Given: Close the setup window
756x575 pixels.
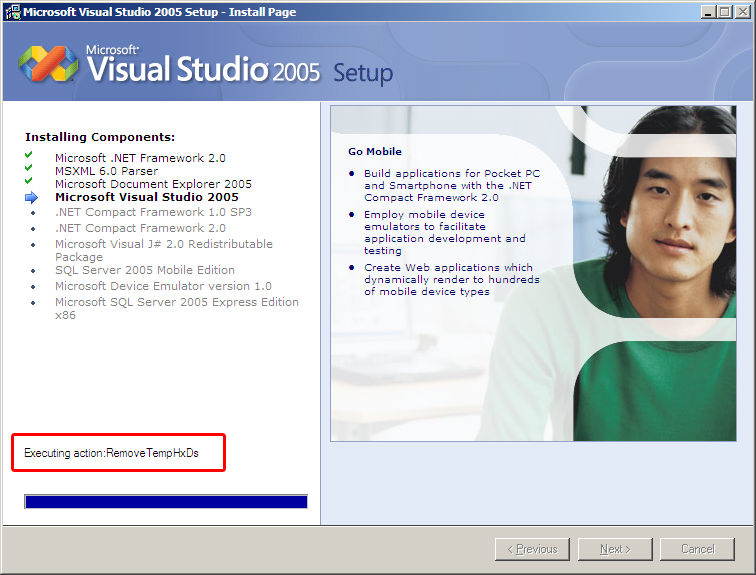Looking at the screenshot, I should 742,12.
